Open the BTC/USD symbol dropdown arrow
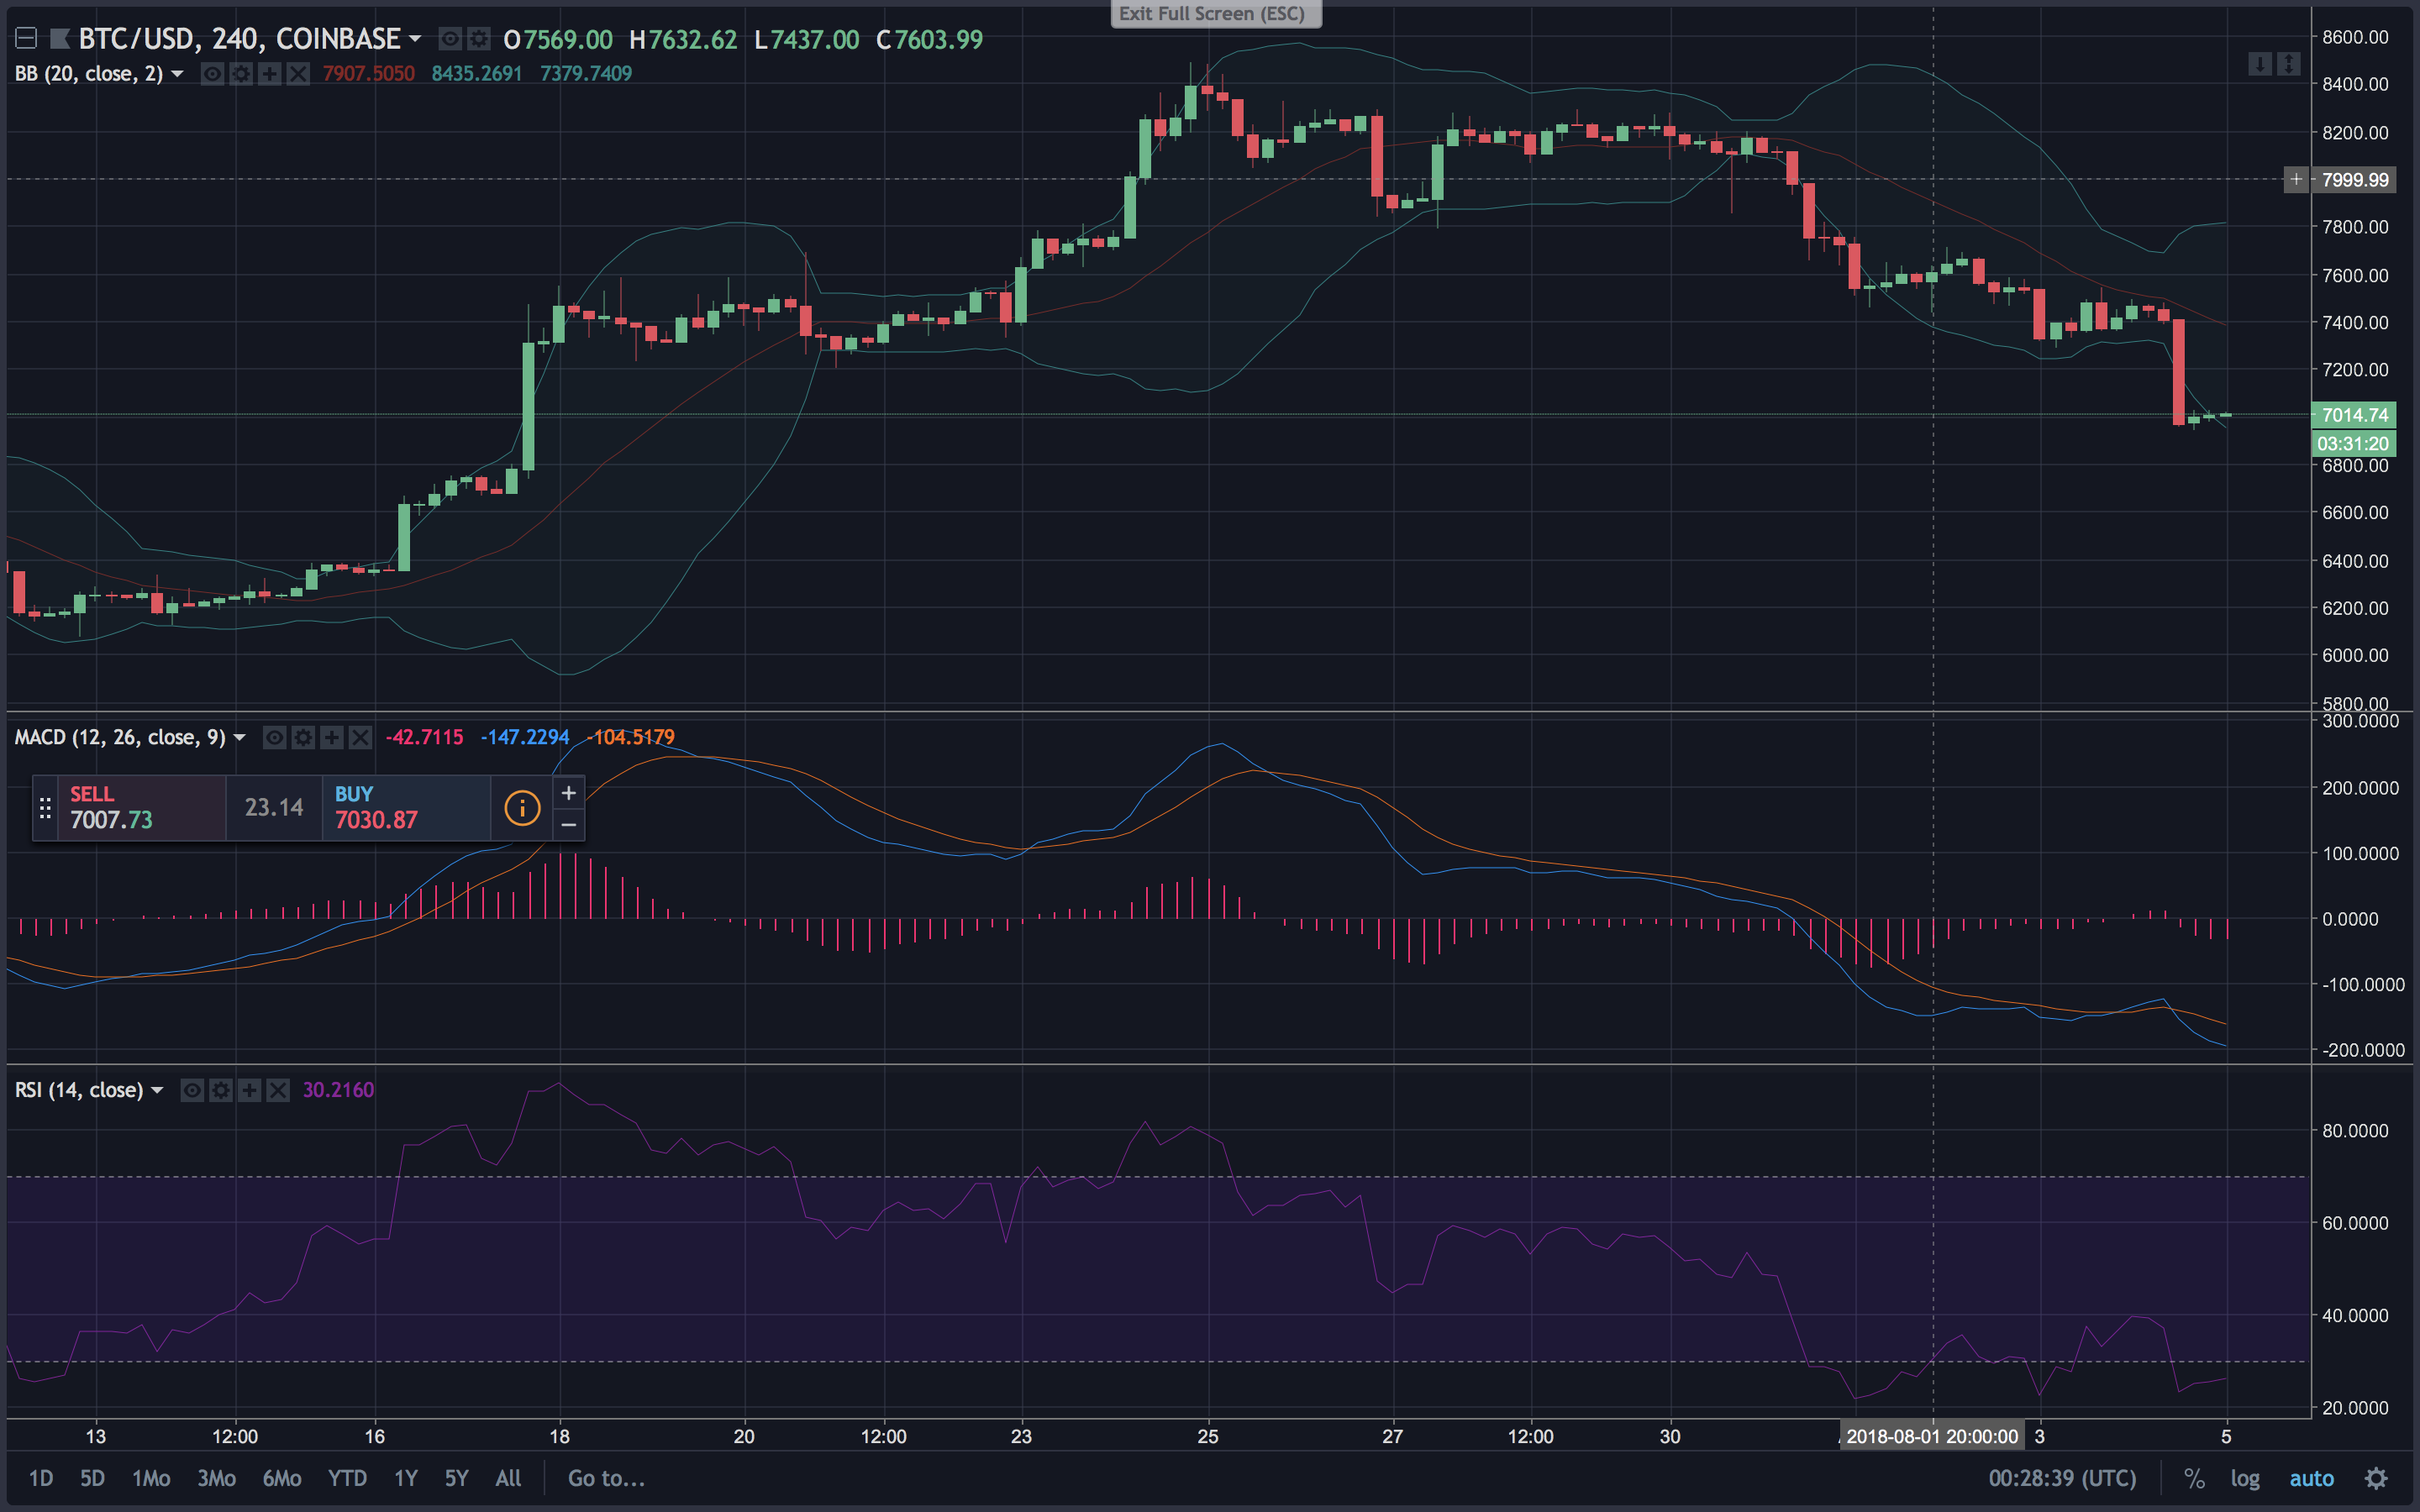 415,39
